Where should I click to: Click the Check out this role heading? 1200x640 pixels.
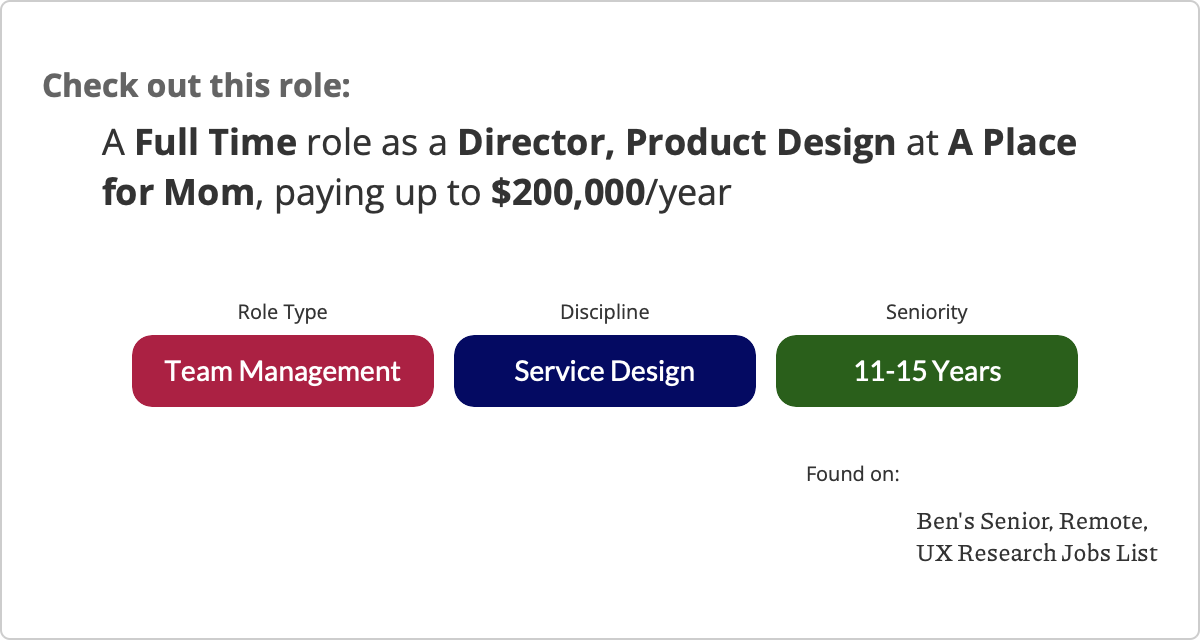(196, 85)
